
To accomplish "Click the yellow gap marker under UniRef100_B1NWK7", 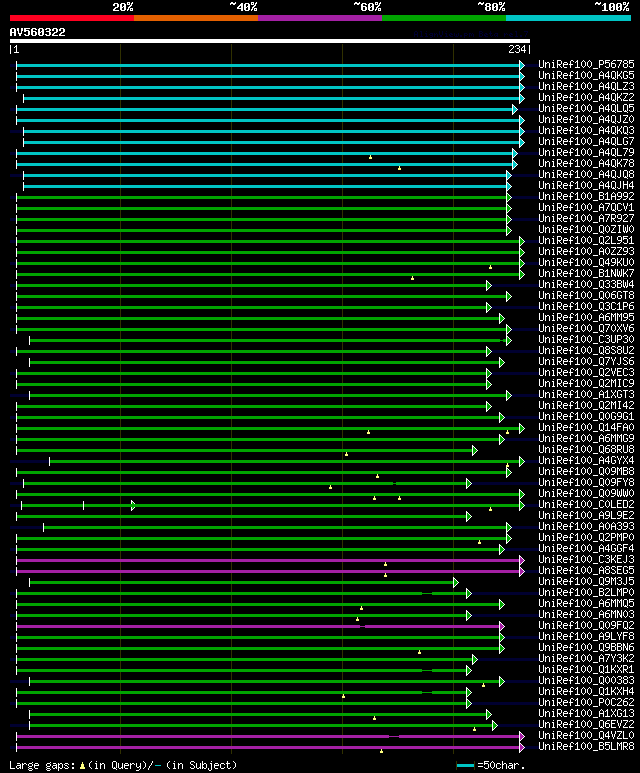I will [x=413, y=279].
